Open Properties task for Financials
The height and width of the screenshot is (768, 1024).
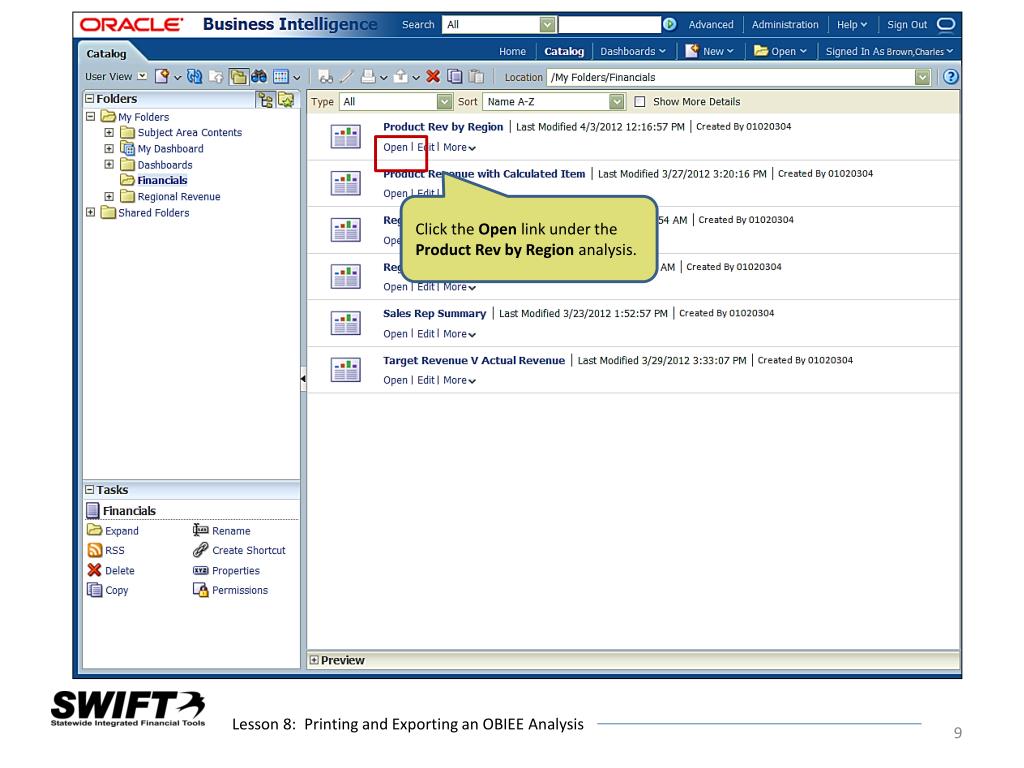[226, 570]
